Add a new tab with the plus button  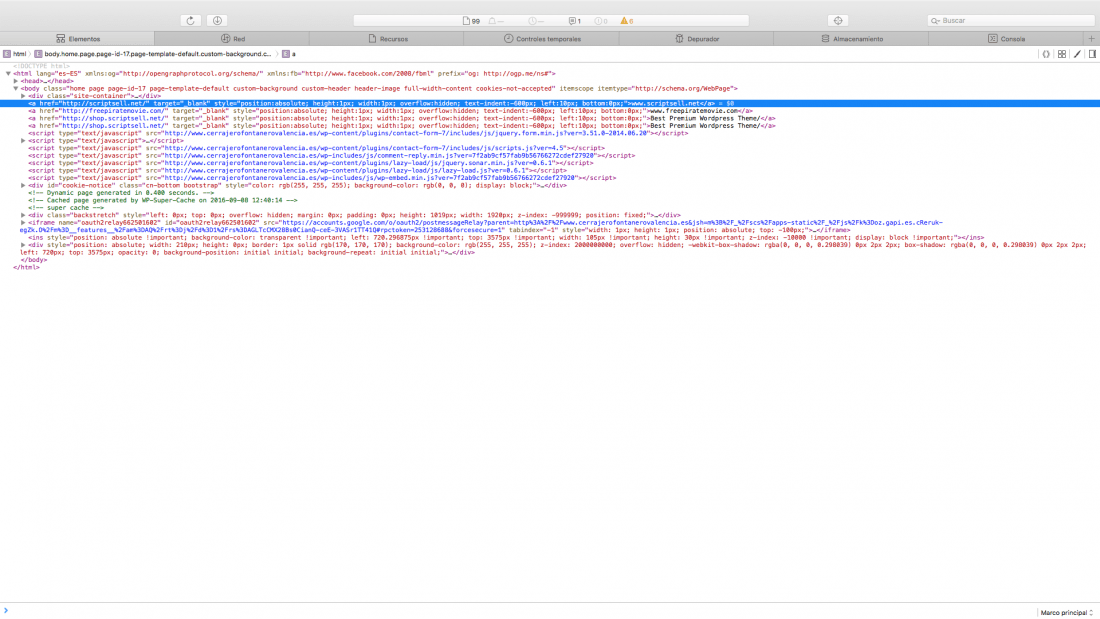coord(1091,39)
